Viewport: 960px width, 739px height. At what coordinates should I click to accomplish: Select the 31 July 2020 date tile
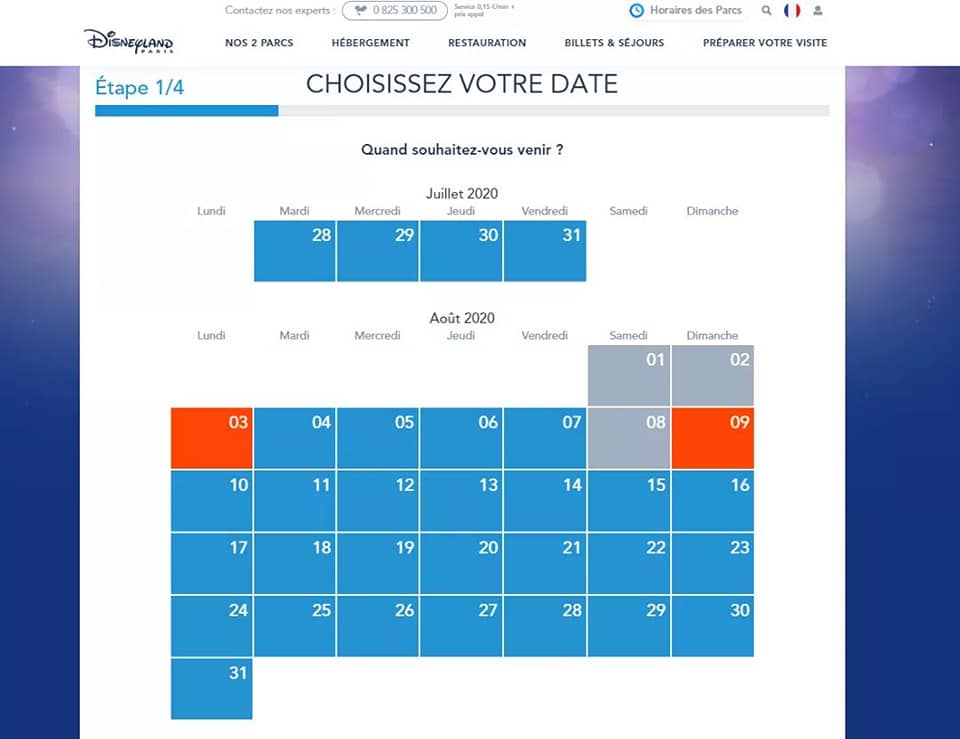click(545, 251)
